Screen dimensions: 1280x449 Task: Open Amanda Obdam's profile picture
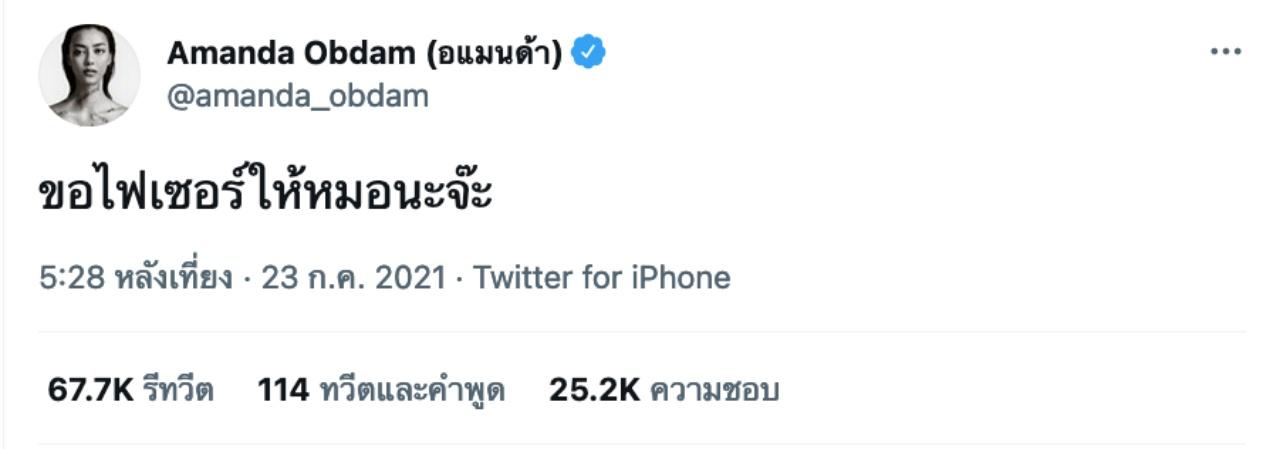pos(89,75)
